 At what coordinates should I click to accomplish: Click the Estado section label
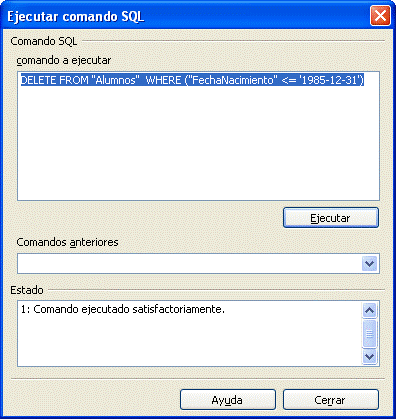coord(27,290)
